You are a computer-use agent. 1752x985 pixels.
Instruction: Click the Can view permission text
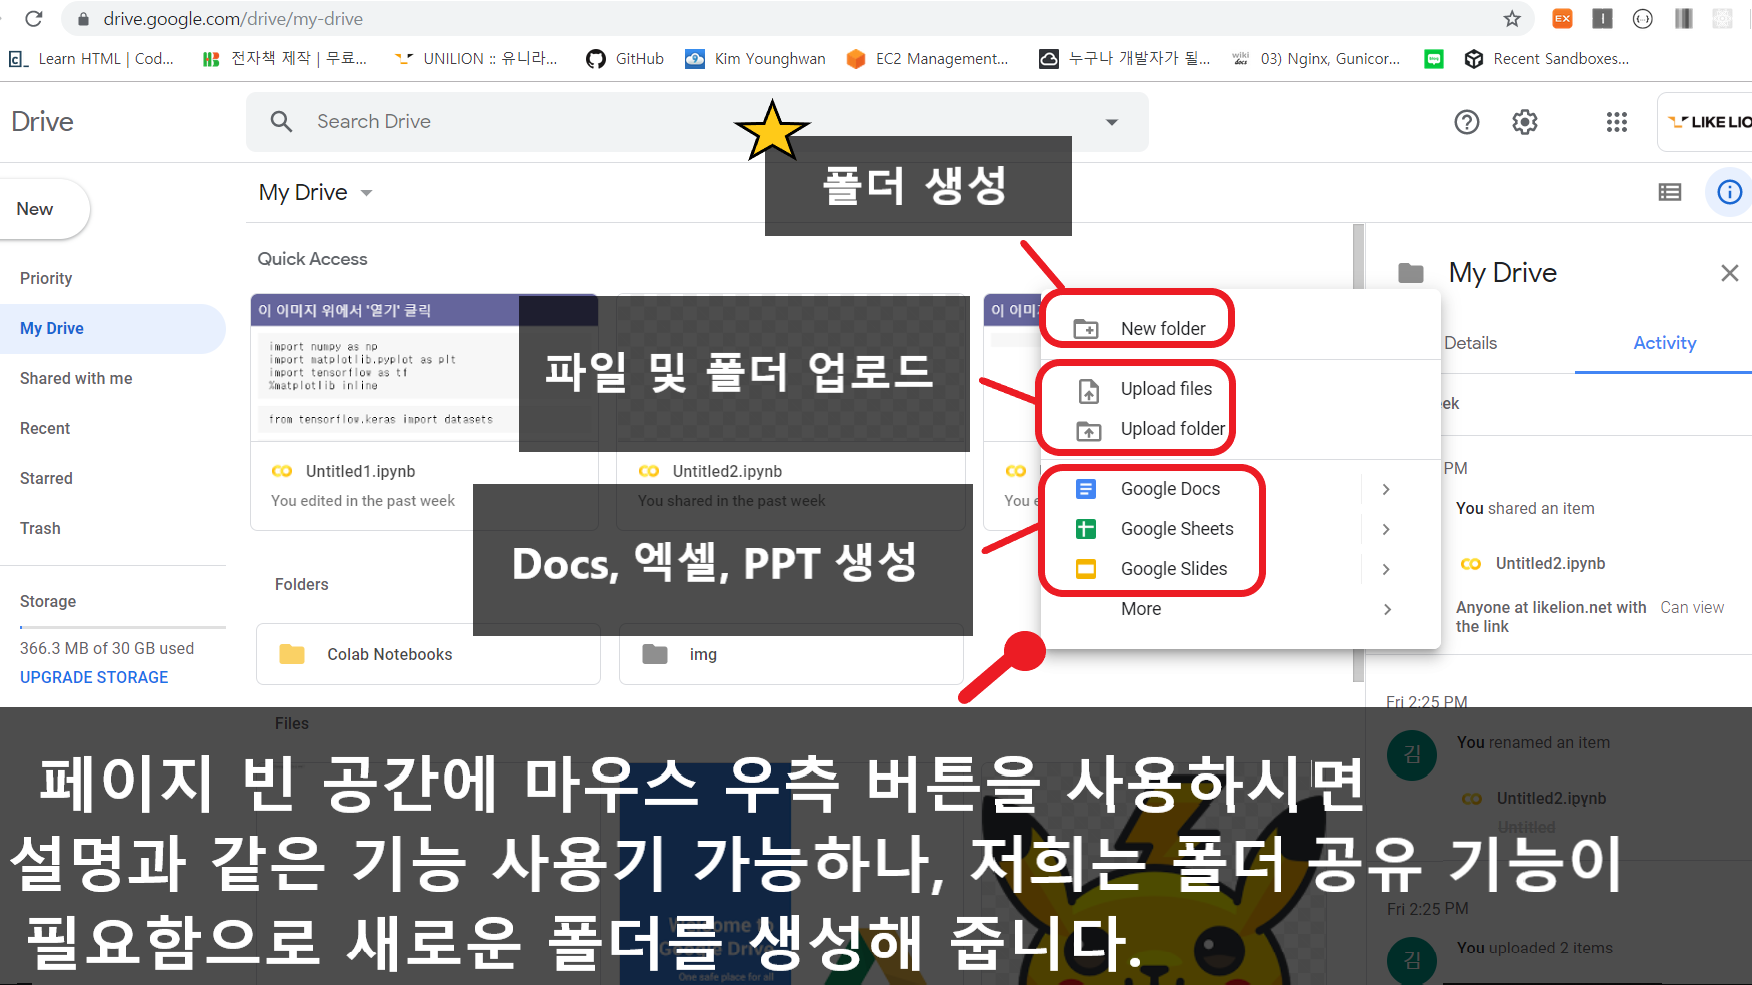[1692, 607]
